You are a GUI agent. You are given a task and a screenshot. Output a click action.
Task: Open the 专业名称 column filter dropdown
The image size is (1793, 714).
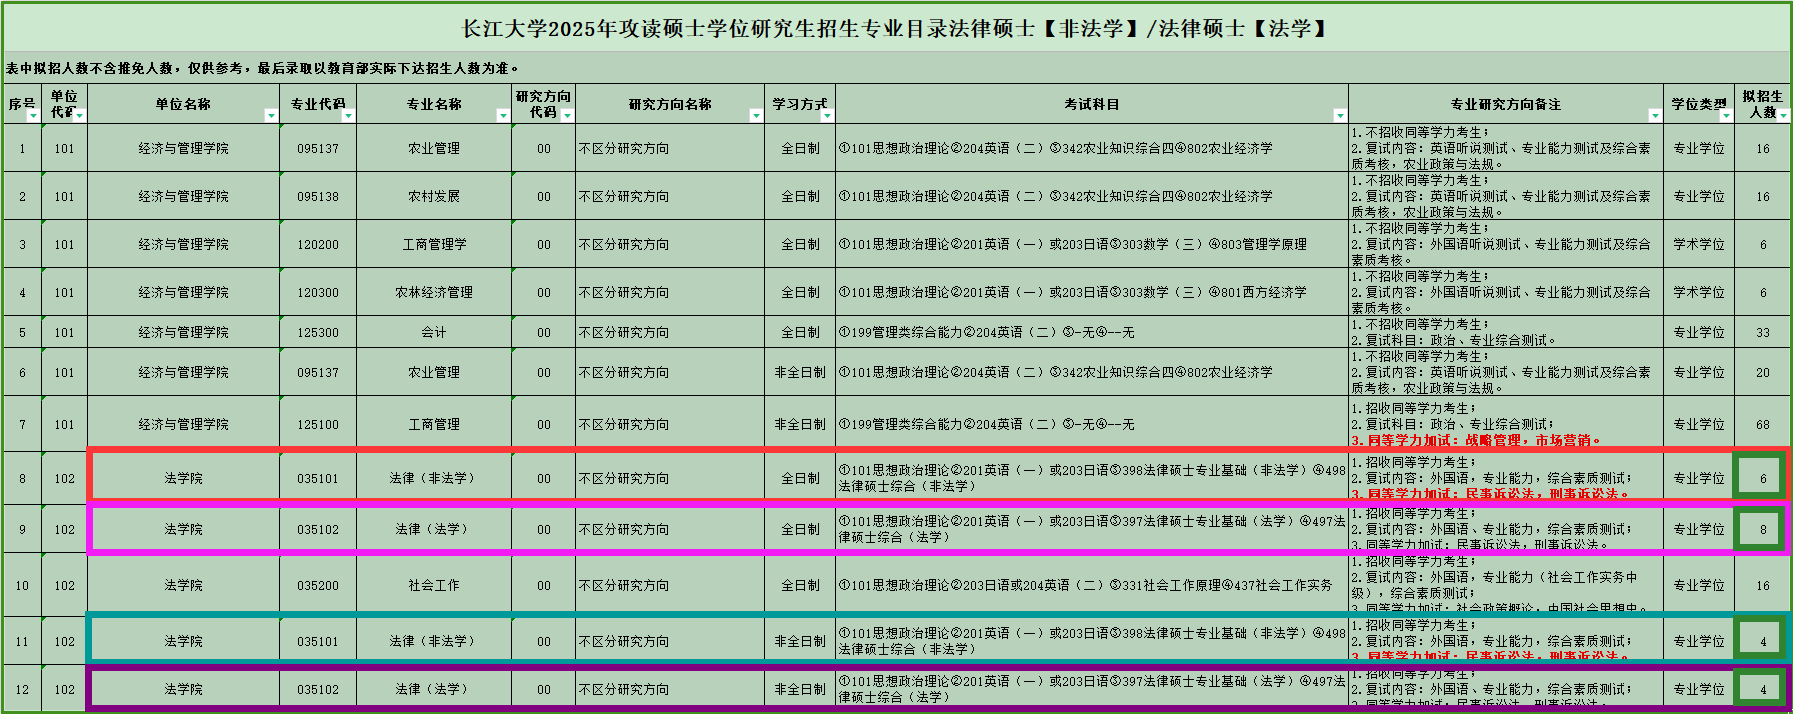coord(503,116)
